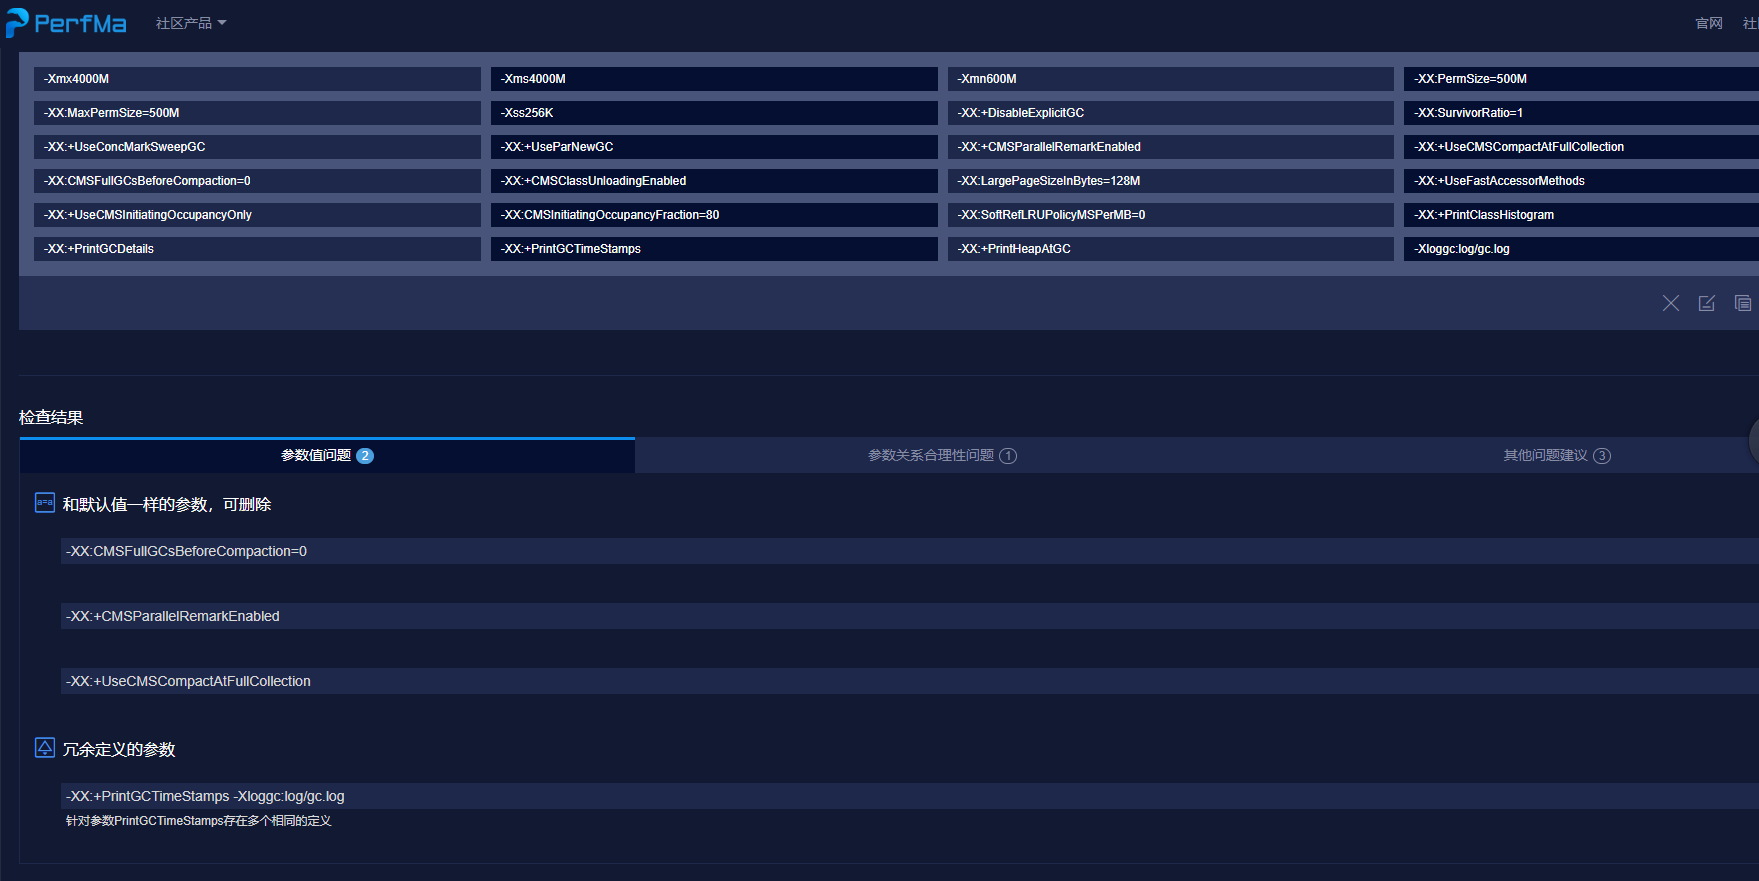Select -XX:+PrintGCTimeStamps in the top grid
Screen dimensions: 1759x881
[x=714, y=249]
